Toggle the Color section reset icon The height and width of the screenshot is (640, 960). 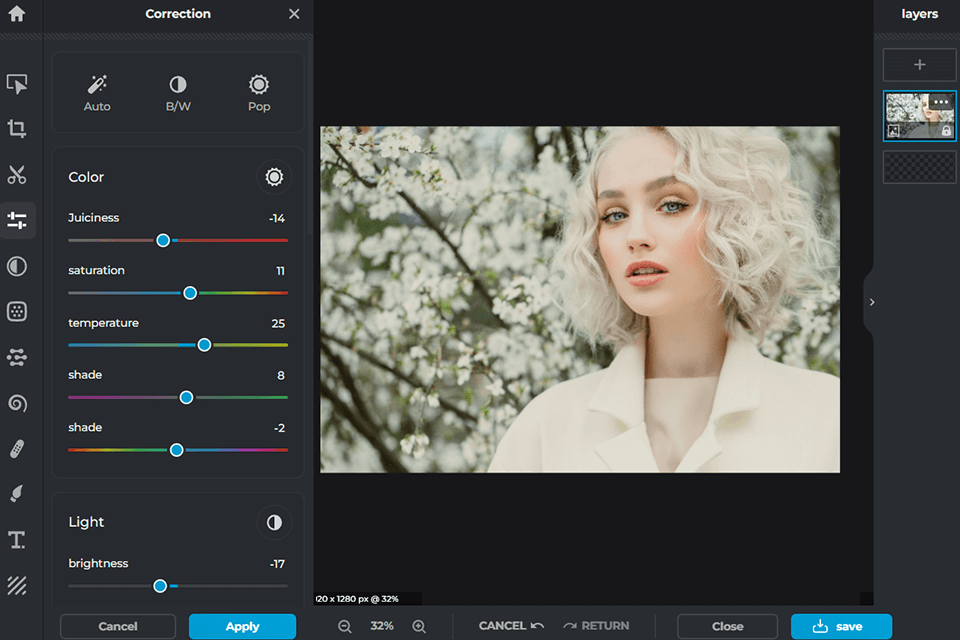click(x=274, y=177)
